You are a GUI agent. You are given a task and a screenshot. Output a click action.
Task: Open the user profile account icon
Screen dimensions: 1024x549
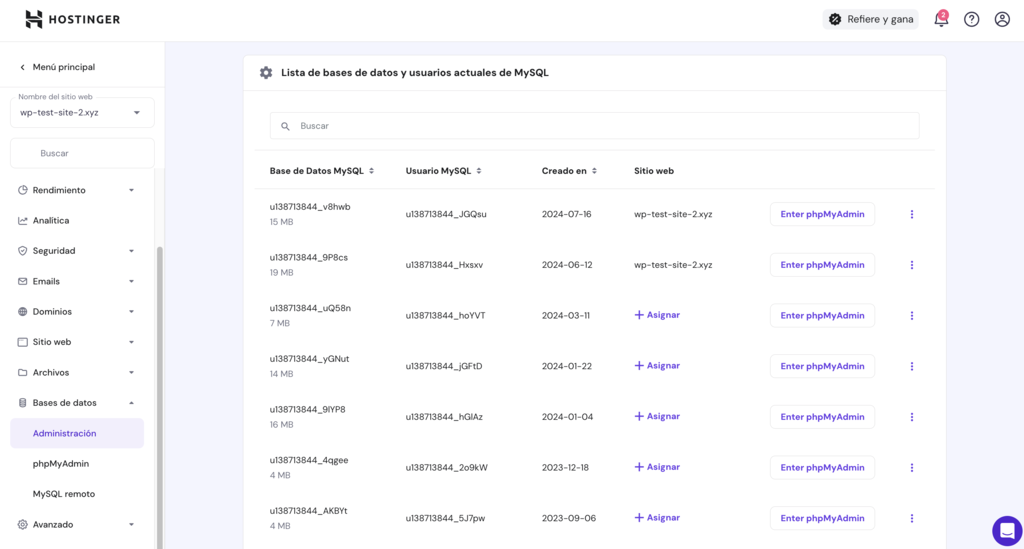coord(1002,19)
